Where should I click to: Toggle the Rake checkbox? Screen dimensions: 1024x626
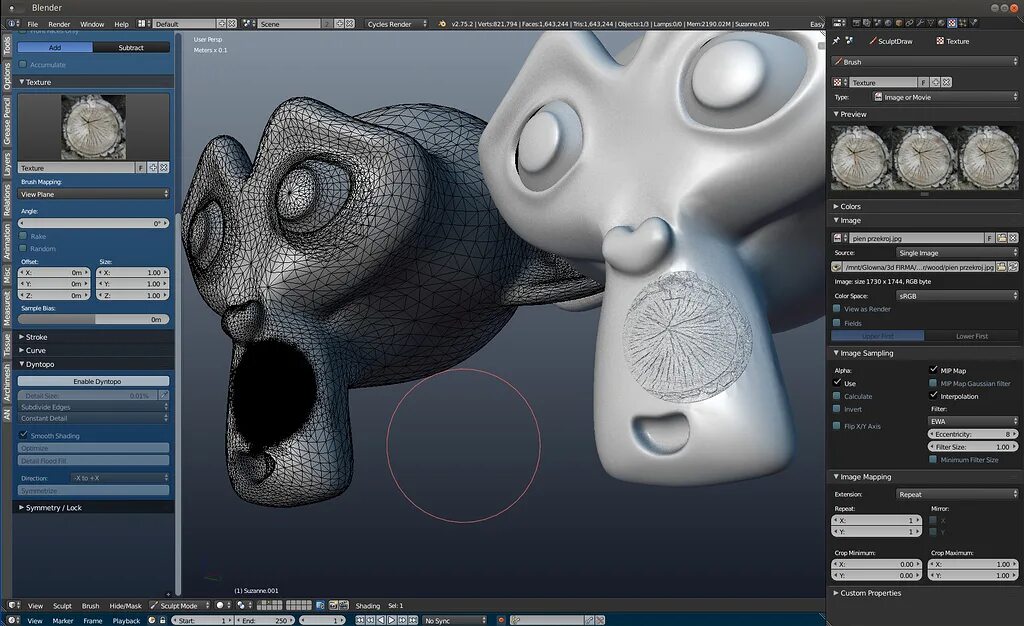point(24,236)
